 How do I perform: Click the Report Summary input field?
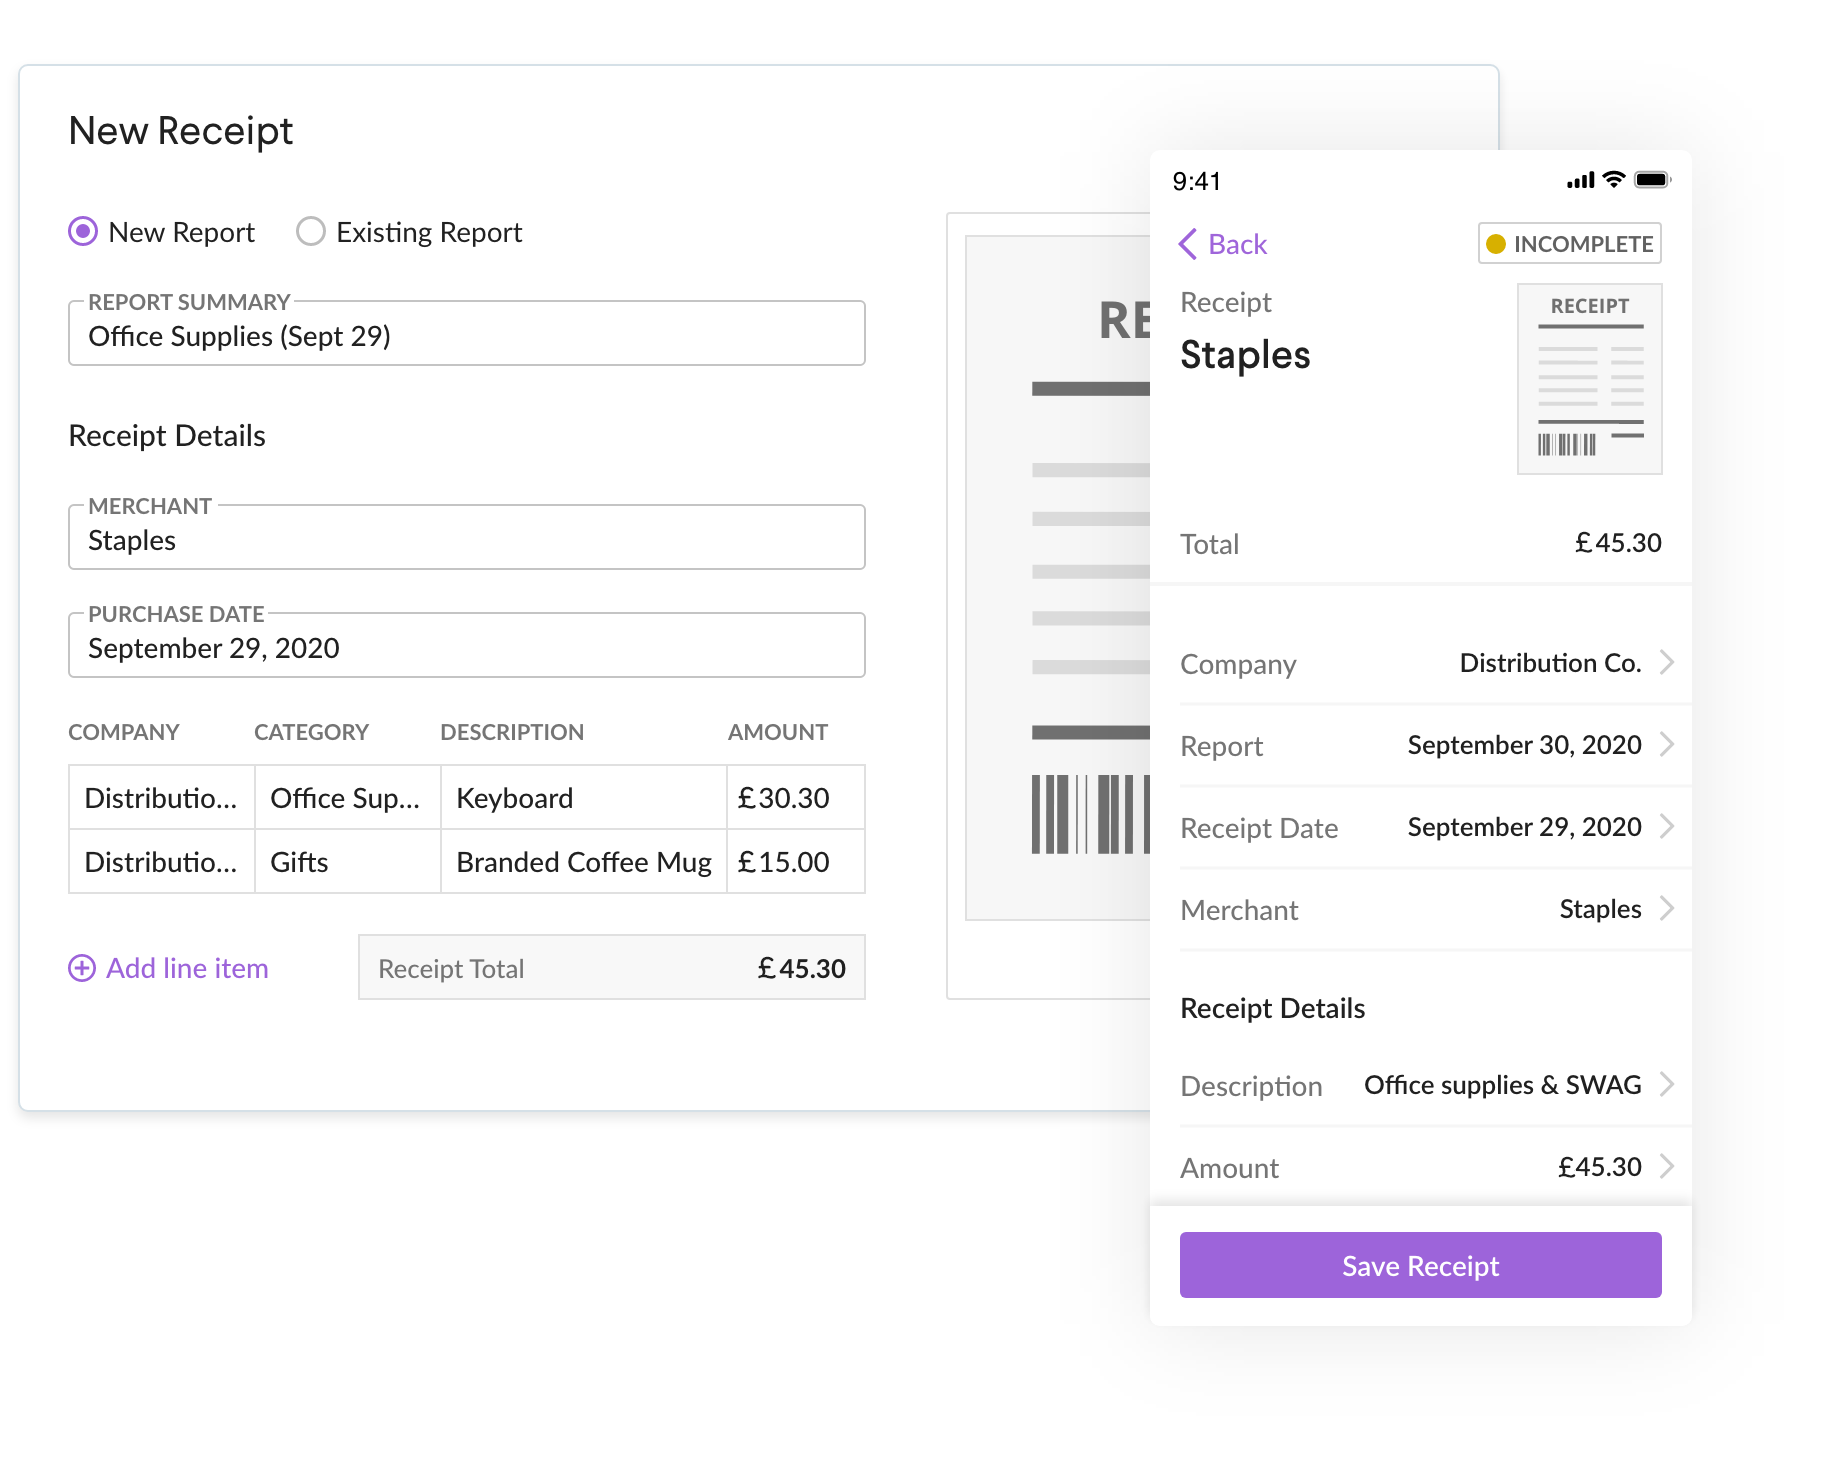[x=466, y=336]
